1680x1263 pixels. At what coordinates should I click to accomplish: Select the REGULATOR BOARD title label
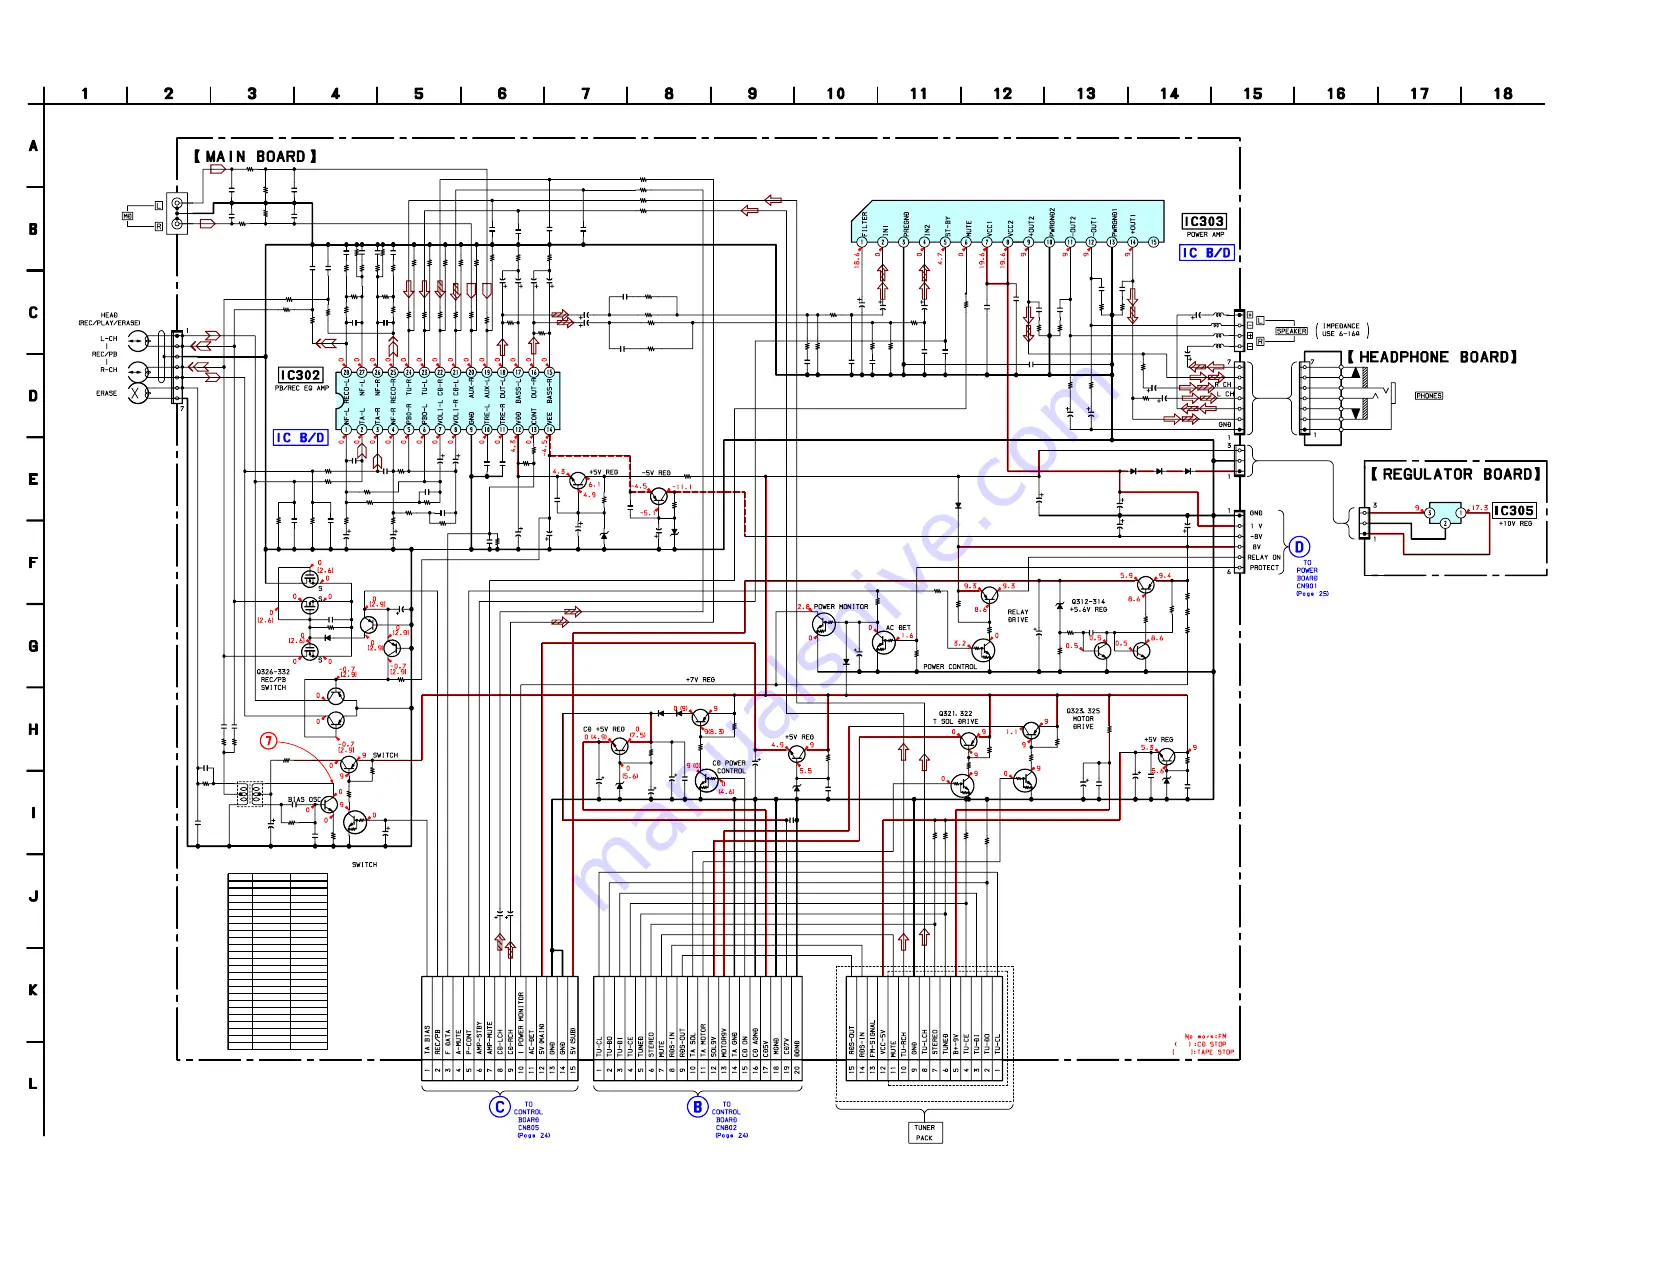[x=1456, y=474]
